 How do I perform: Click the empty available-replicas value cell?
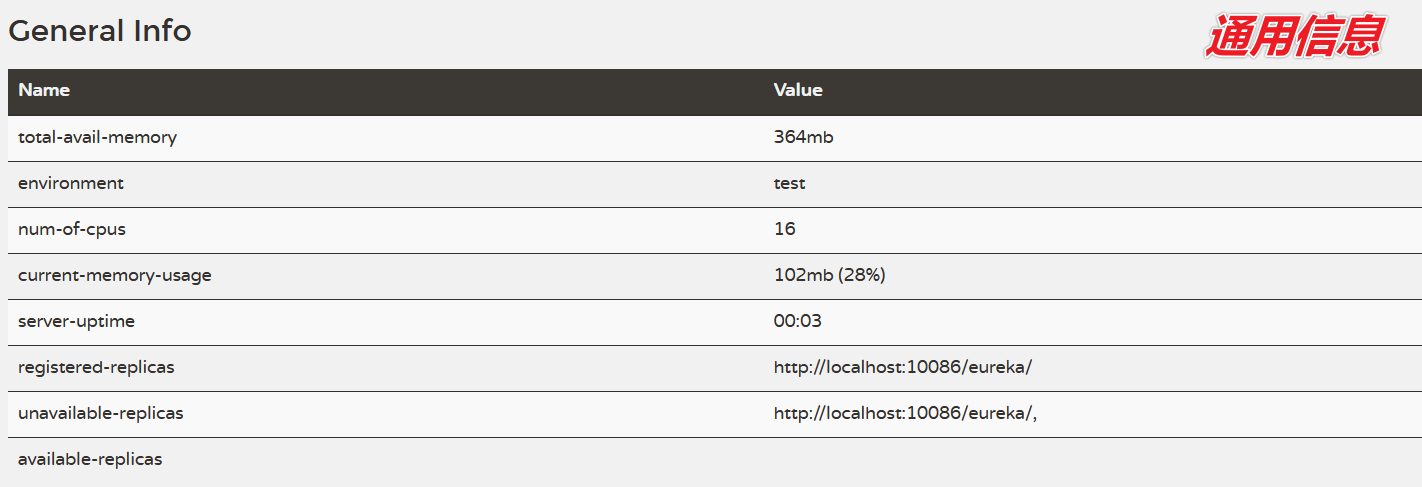pos(1092,460)
